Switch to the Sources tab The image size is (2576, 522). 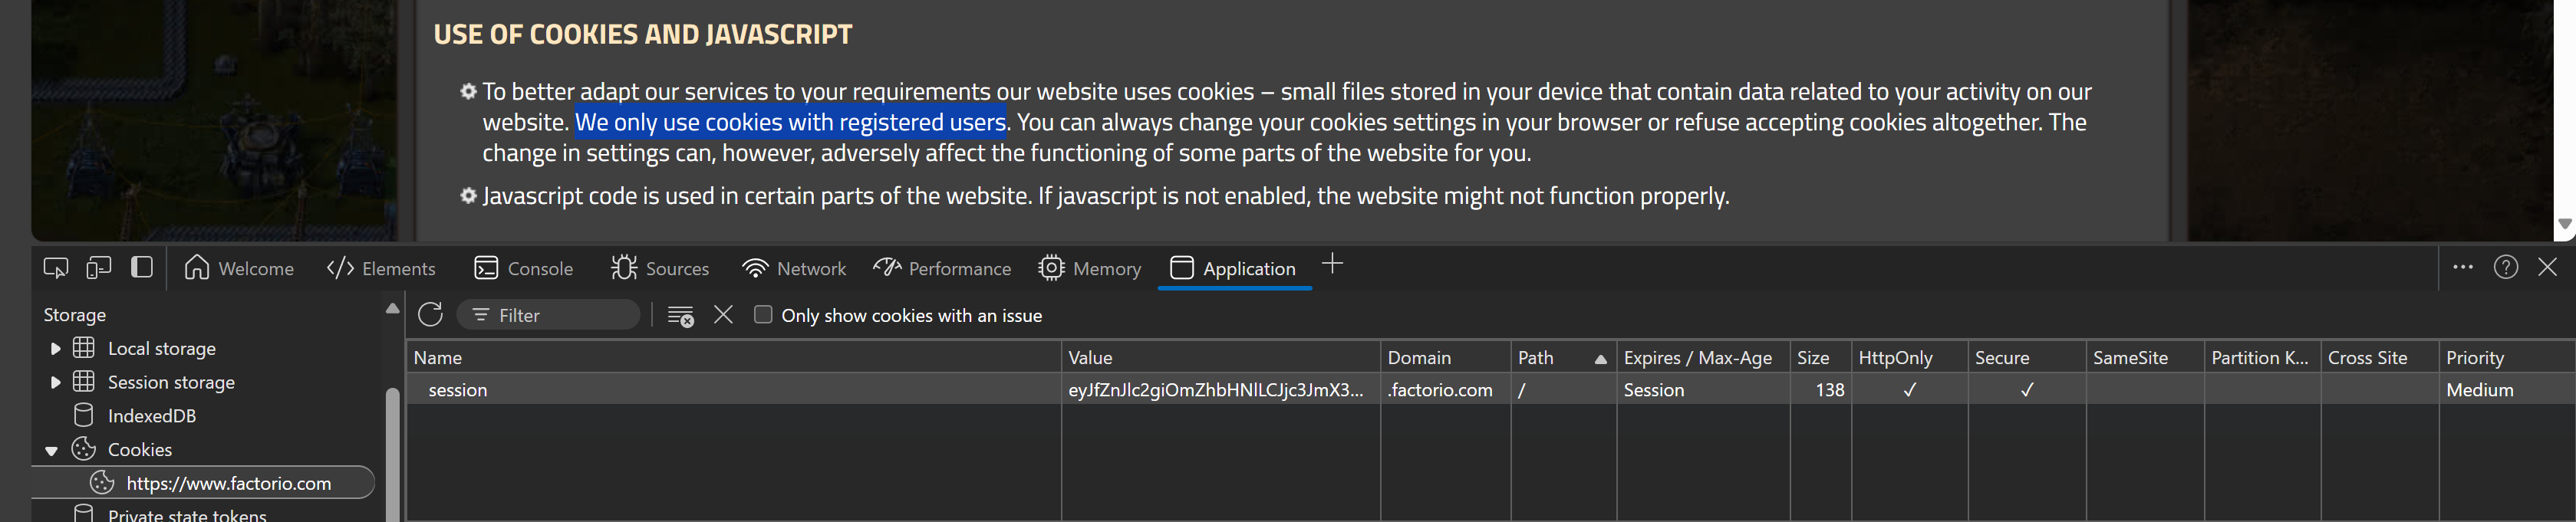[660, 268]
